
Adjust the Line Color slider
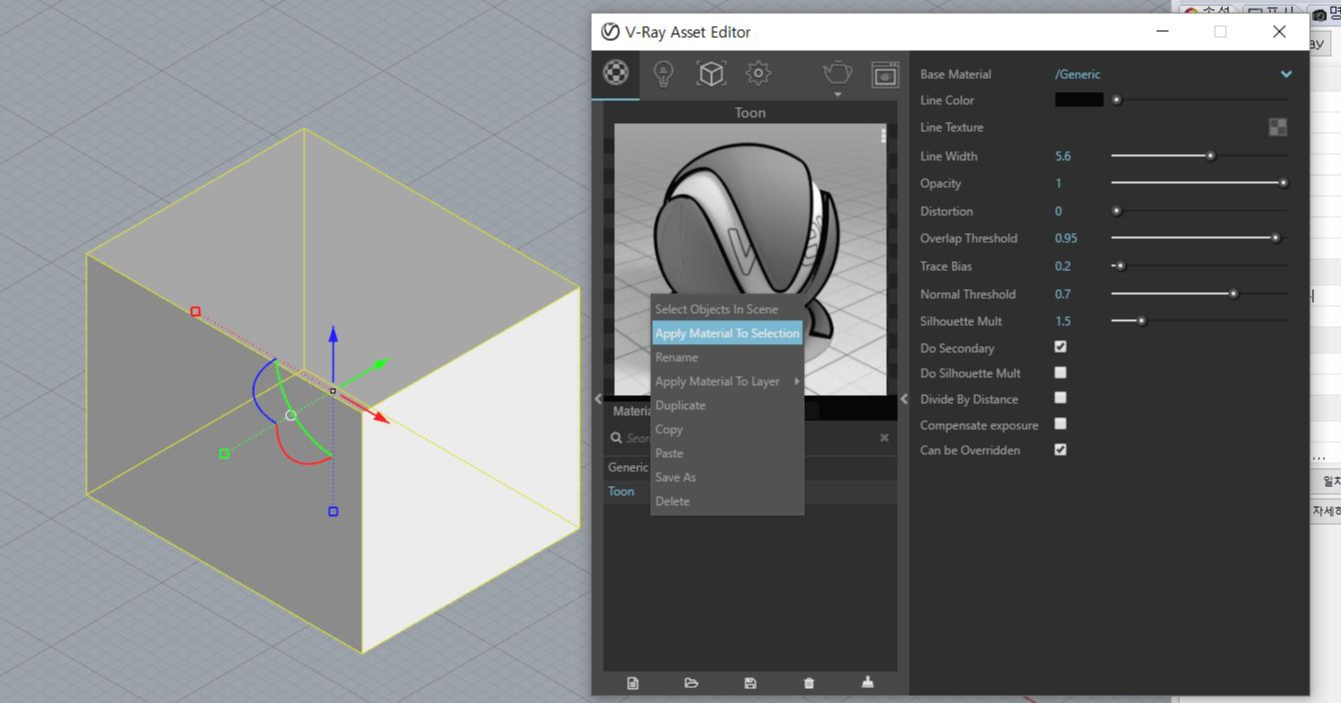click(x=1200, y=100)
